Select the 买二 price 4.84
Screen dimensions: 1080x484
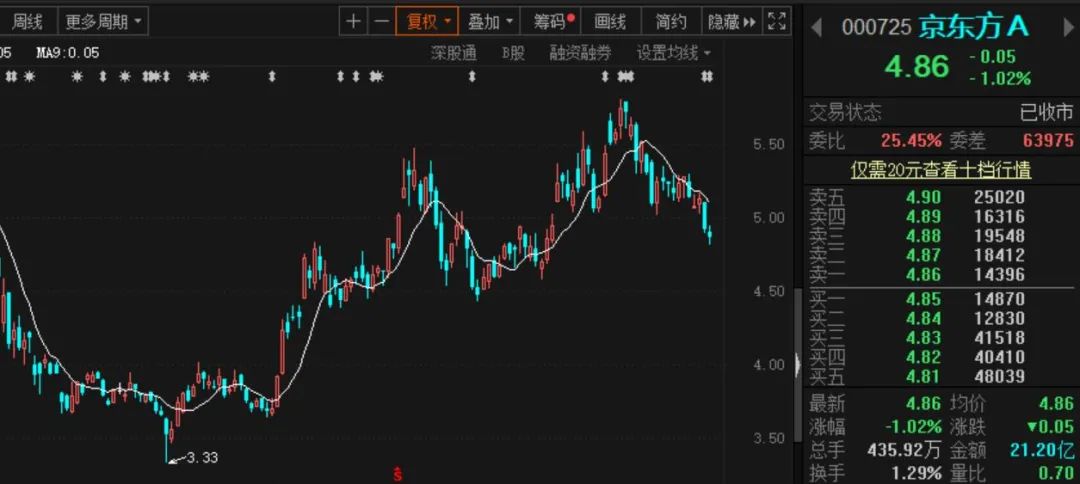[923, 319]
